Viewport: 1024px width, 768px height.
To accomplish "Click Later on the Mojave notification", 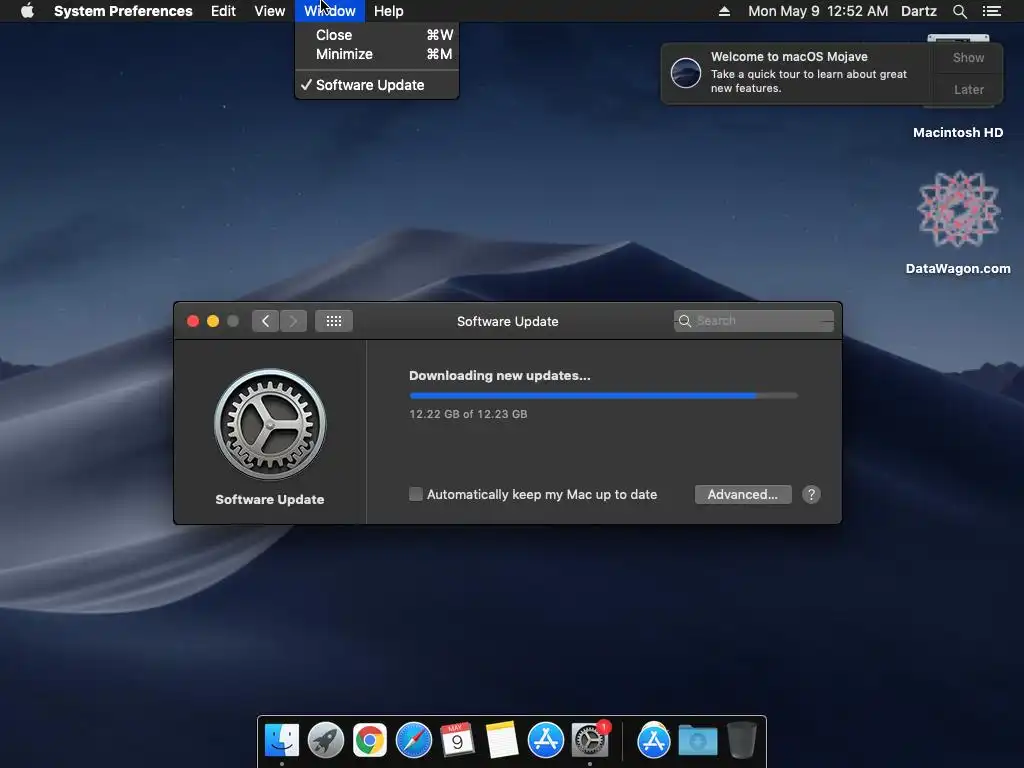I will [x=968, y=89].
